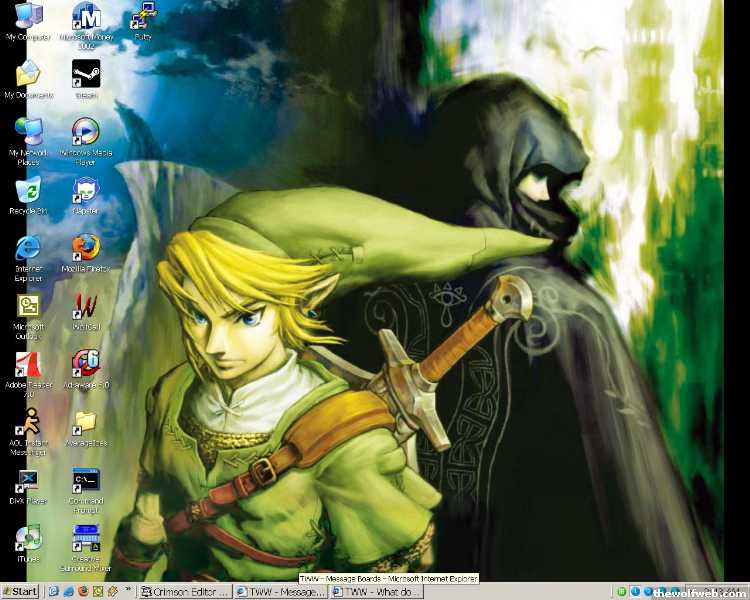Click the Recycle Bin icon
Screen dimensions: 750x600
(x=28, y=189)
